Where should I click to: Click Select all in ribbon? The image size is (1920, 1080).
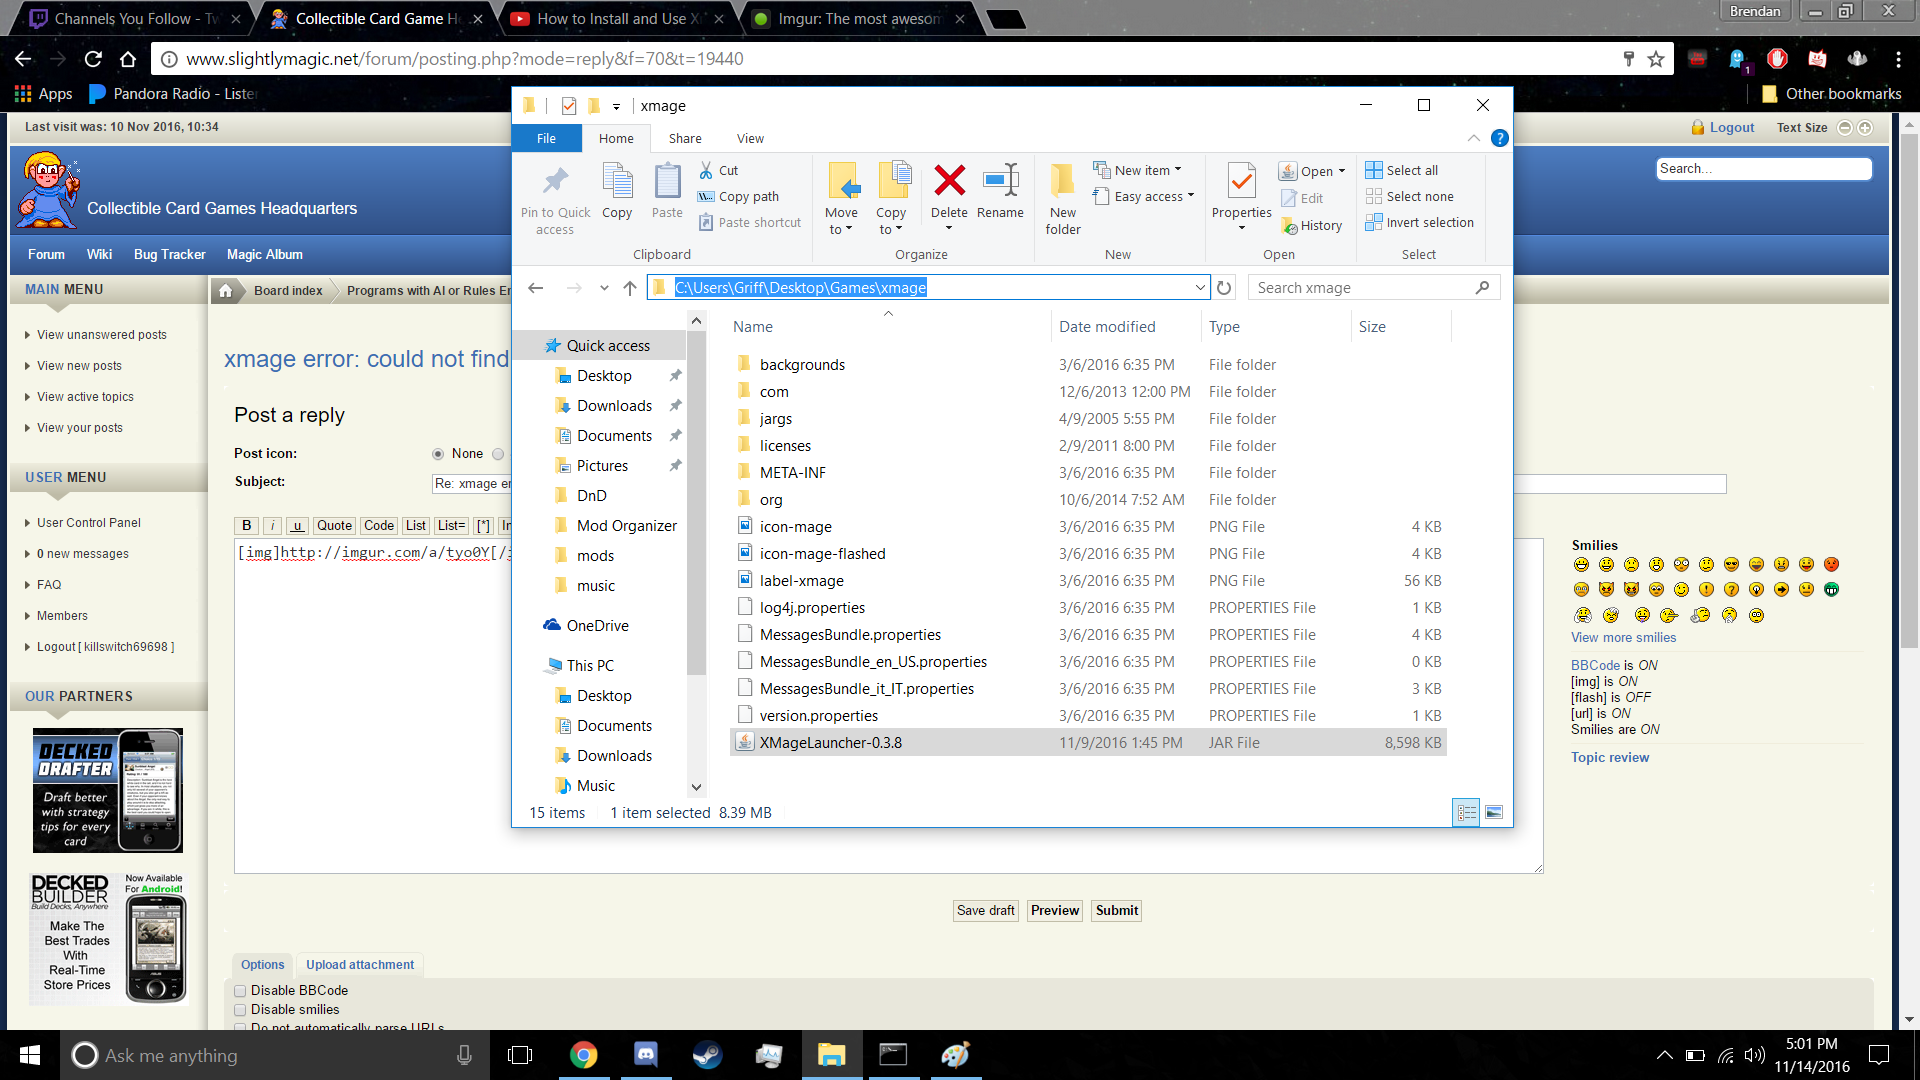coord(1402,171)
